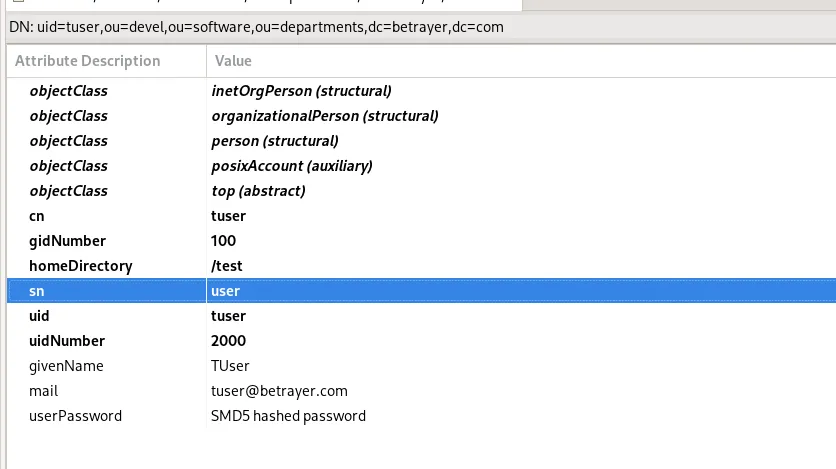Click the givenName attribute name

point(66,366)
